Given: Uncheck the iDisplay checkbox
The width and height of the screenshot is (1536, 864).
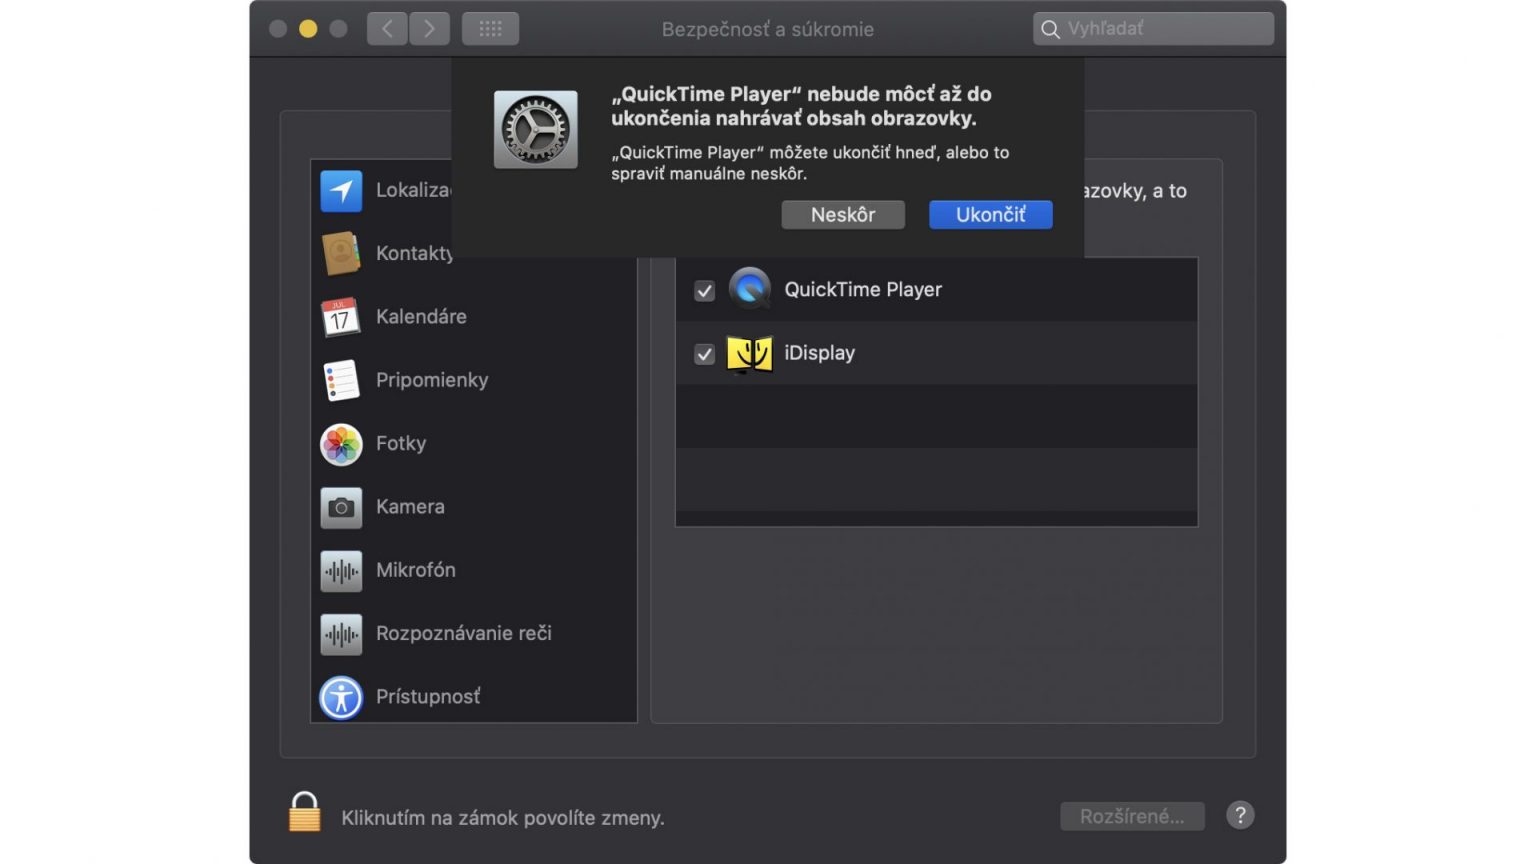Looking at the screenshot, I should click(705, 354).
